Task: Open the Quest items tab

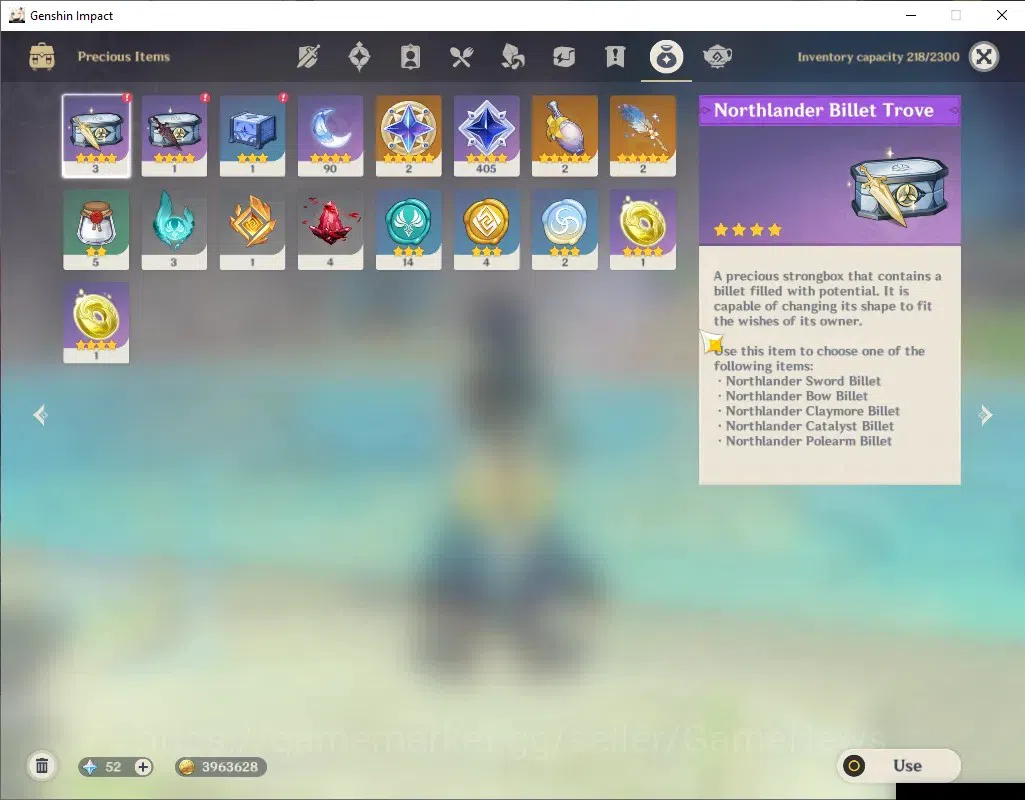Action: point(614,57)
